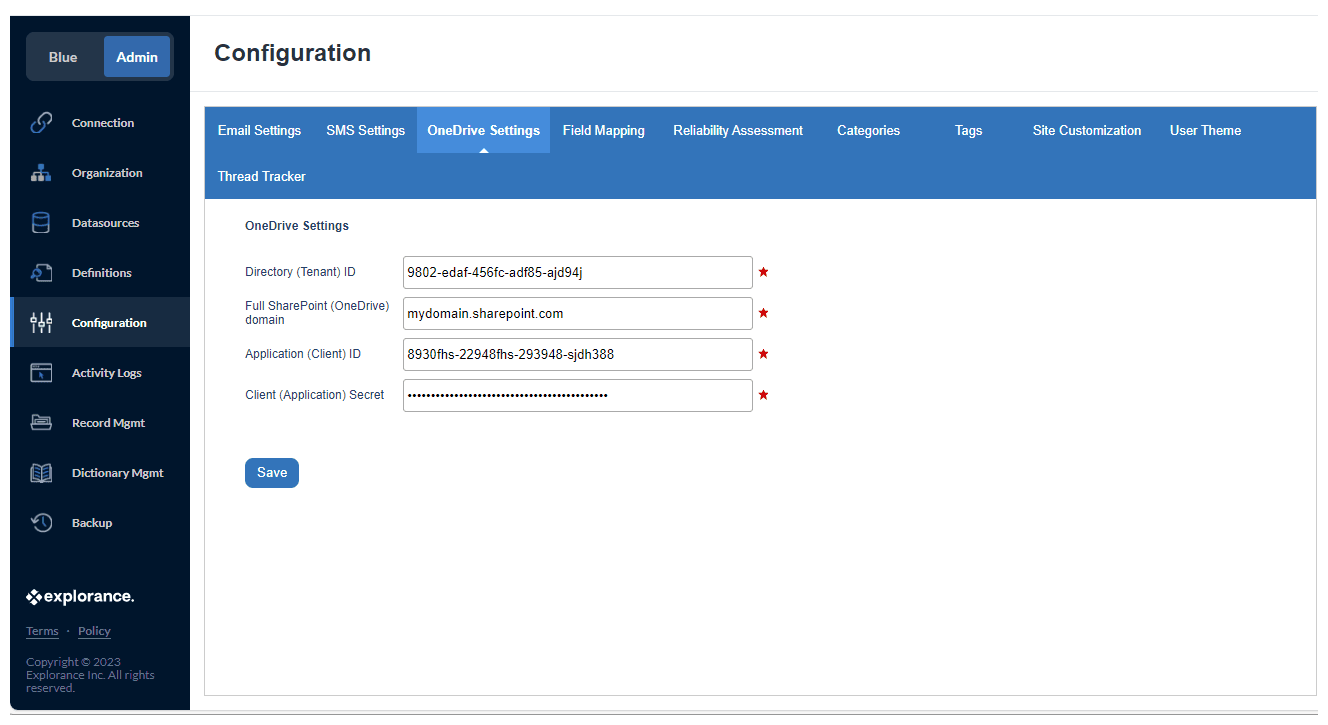The height and width of the screenshot is (725, 1328).
Task: Click into the Client (Application) Secret field
Action: [x=577, y=395]
